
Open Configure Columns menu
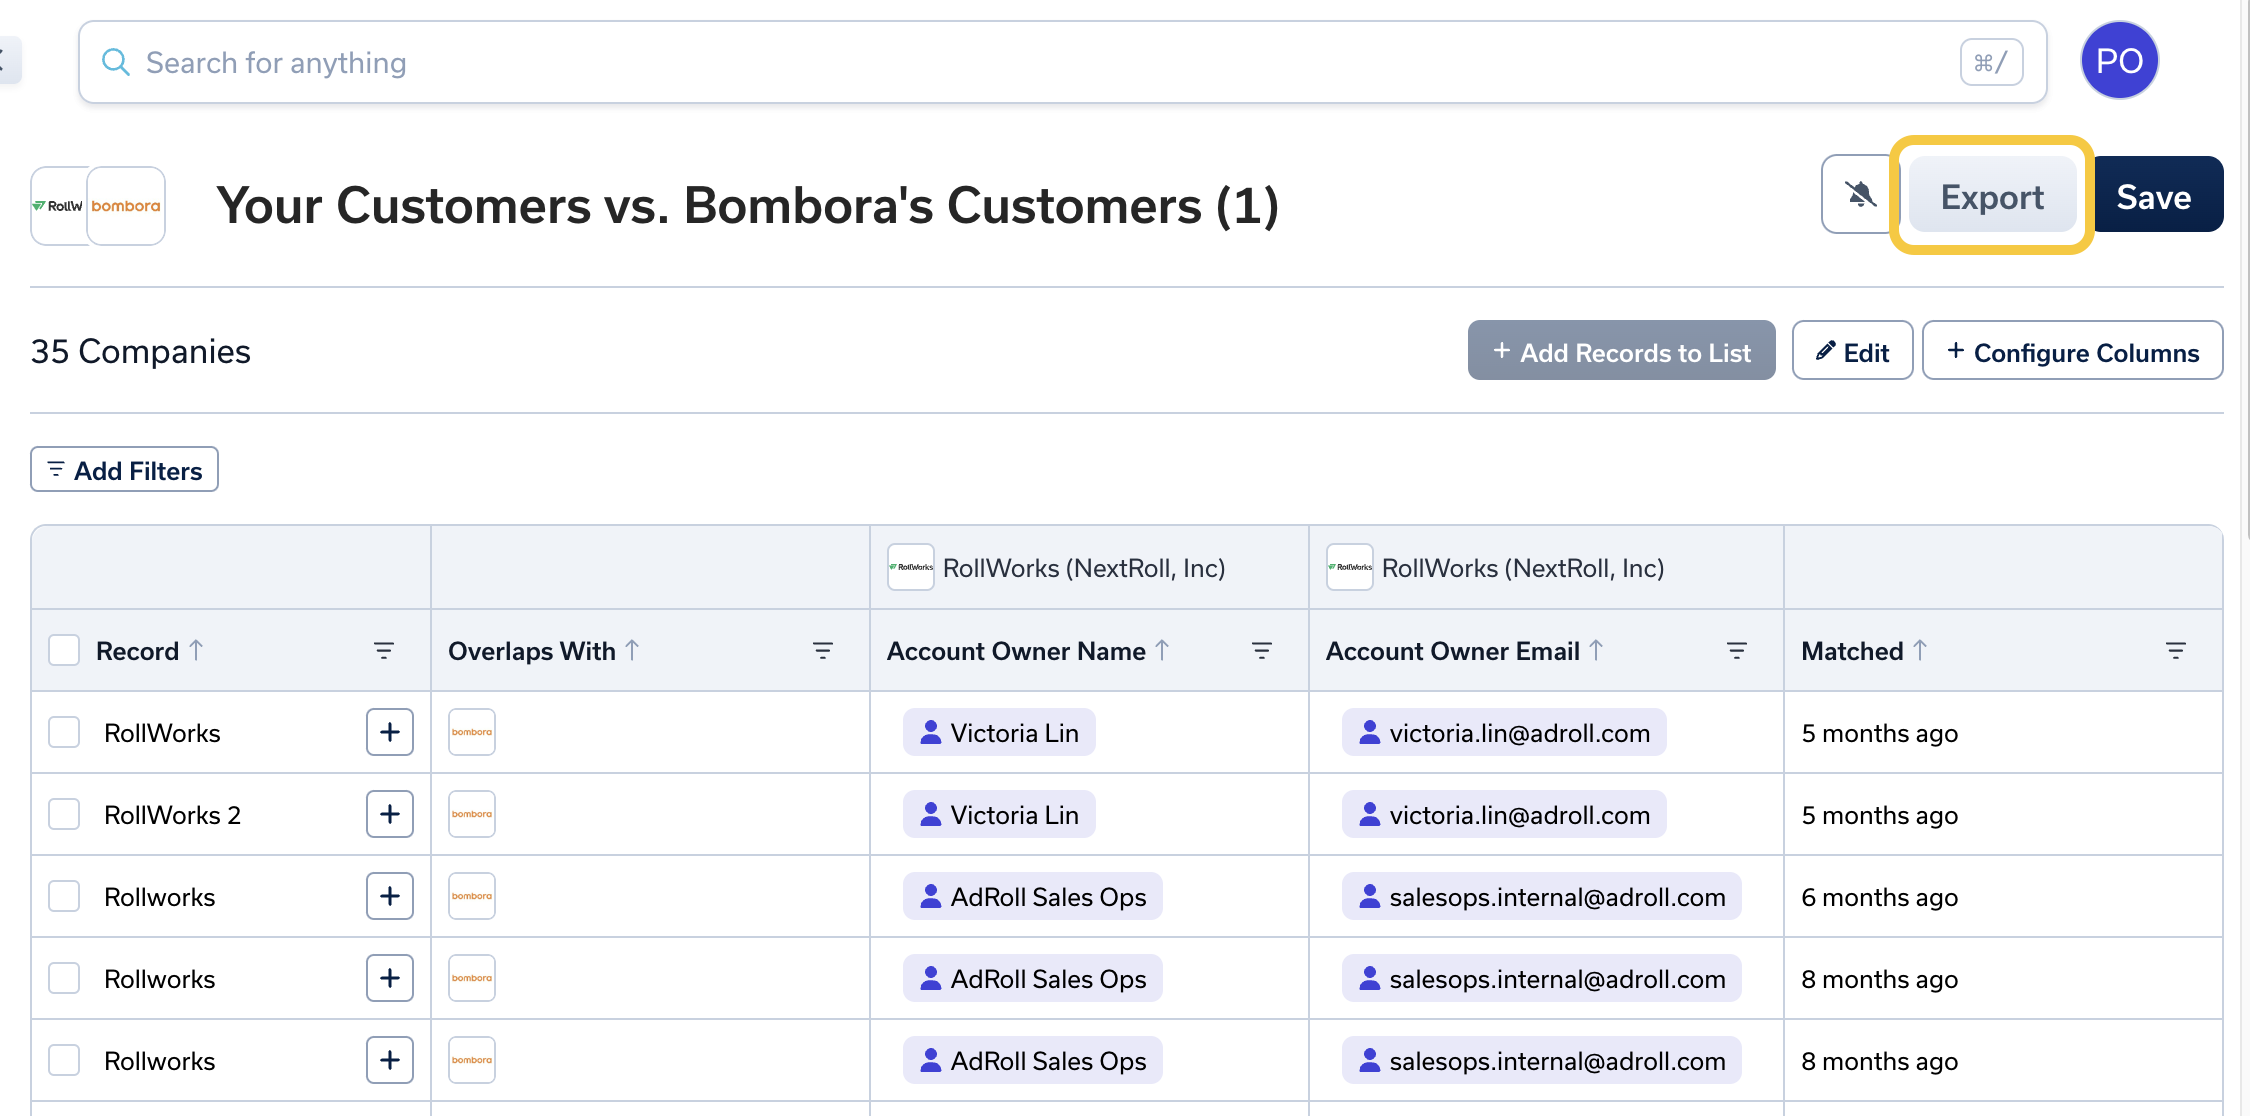2072,351
